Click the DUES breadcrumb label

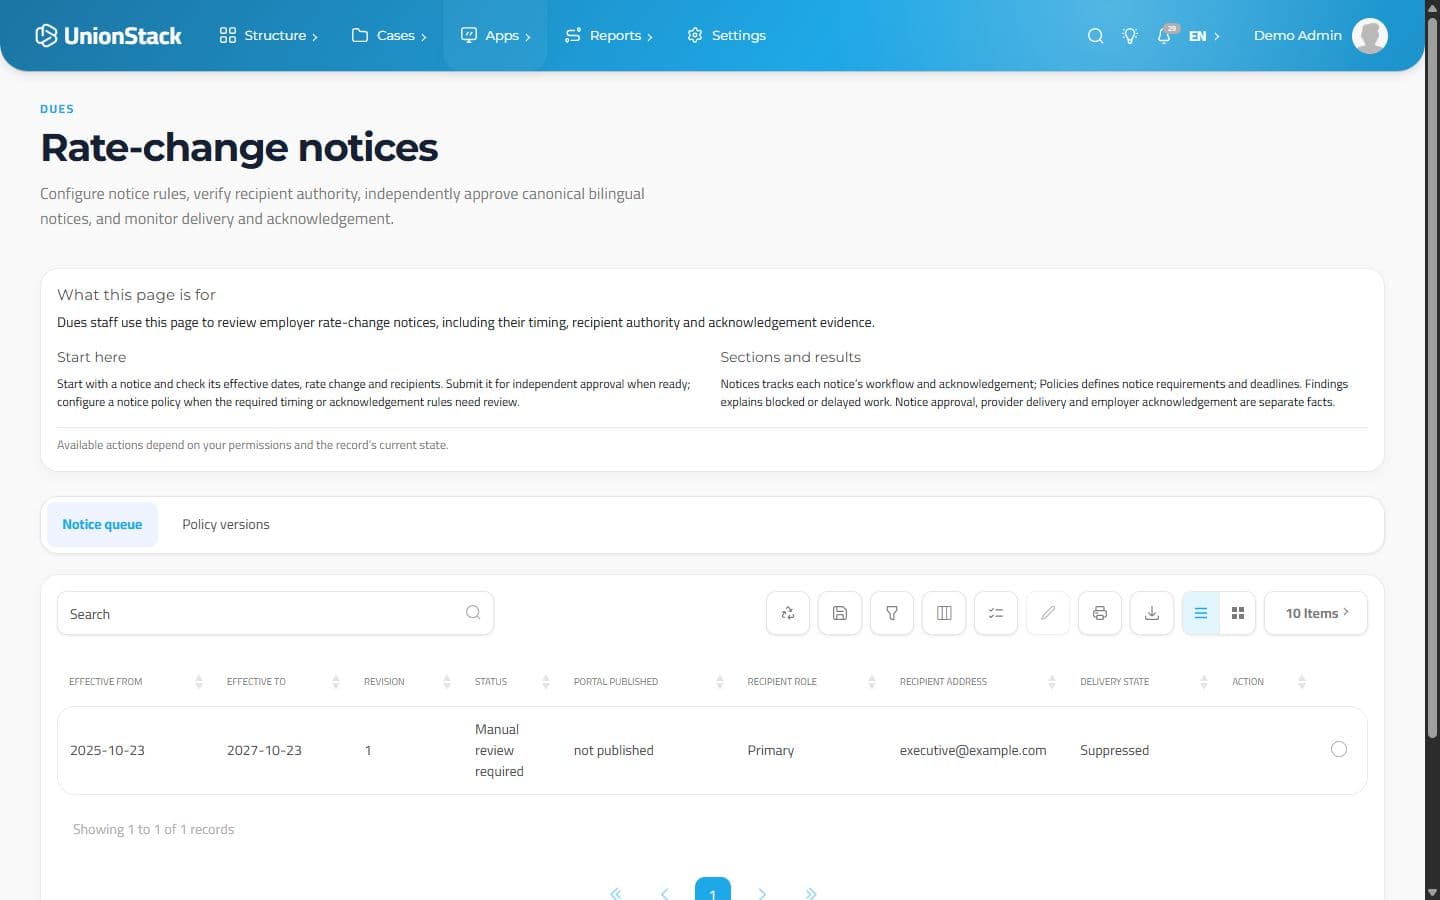click(57, 109)
